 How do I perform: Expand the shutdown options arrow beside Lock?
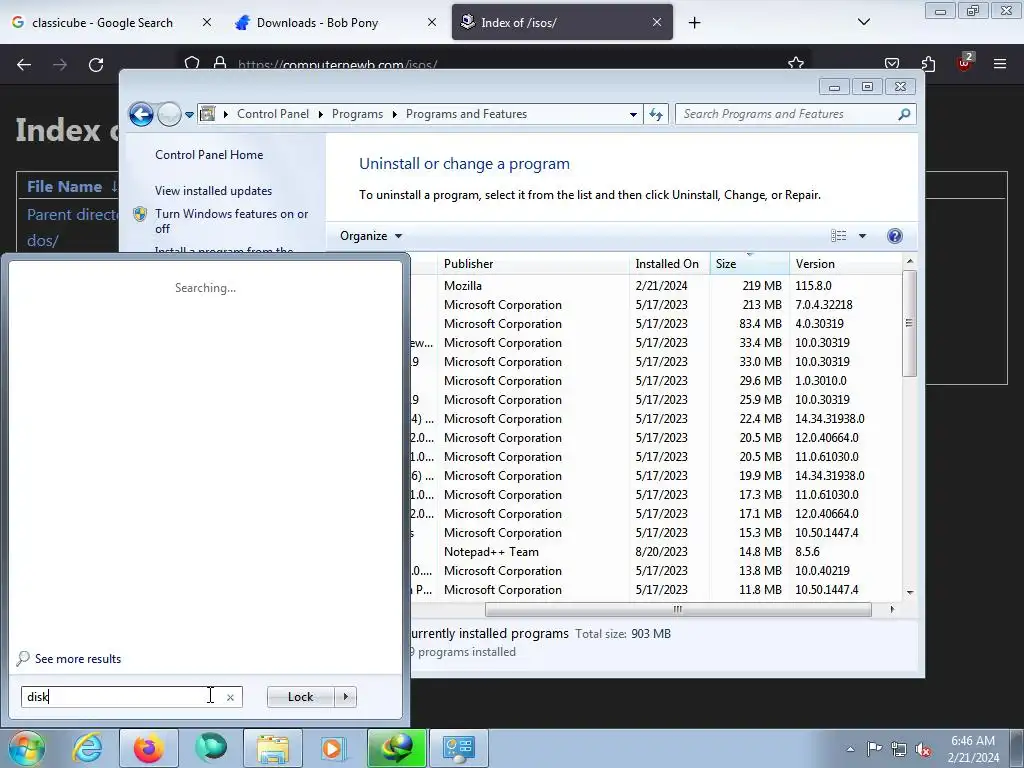click(345, 697)
